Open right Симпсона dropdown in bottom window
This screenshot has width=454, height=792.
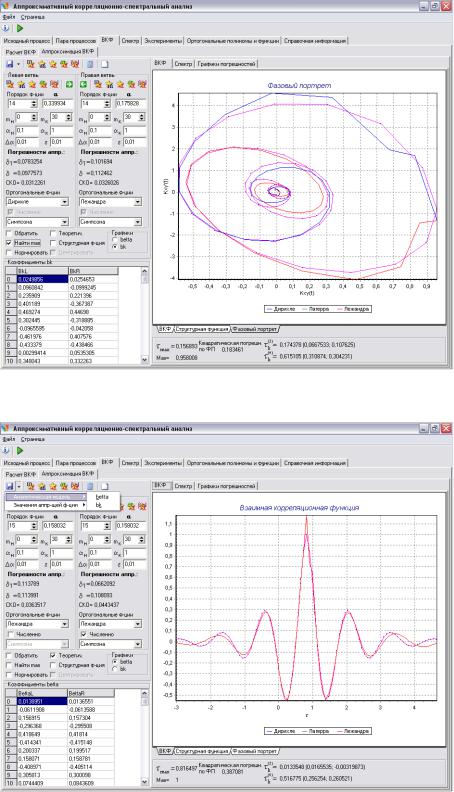coord(138,645)
